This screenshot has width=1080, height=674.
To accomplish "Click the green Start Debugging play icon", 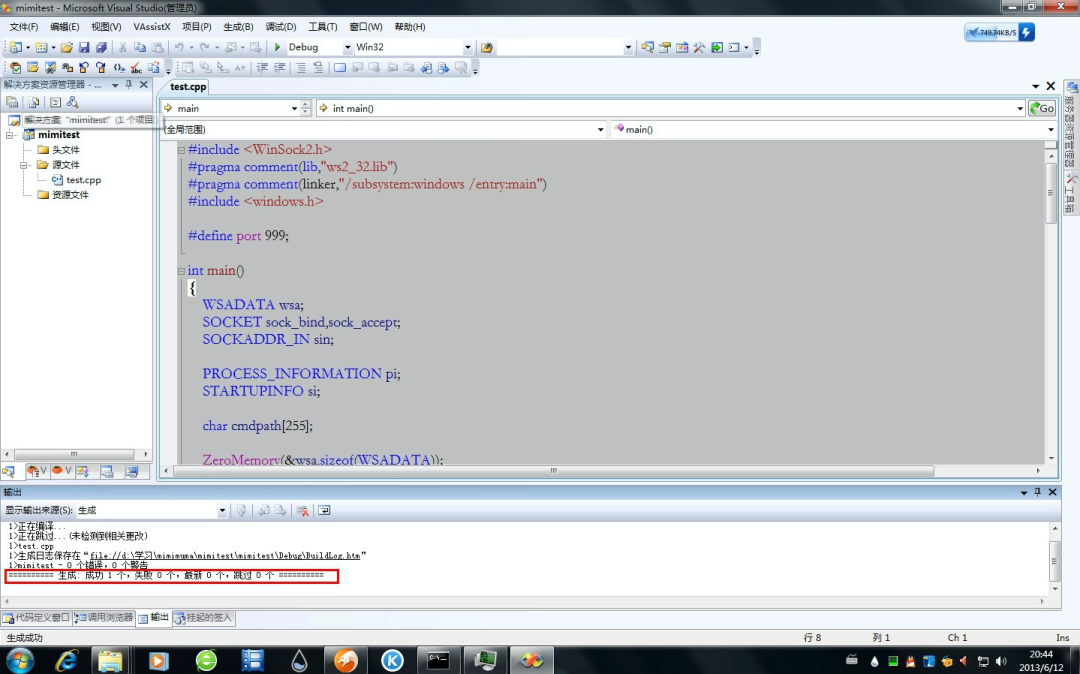I will click(277, 47).
